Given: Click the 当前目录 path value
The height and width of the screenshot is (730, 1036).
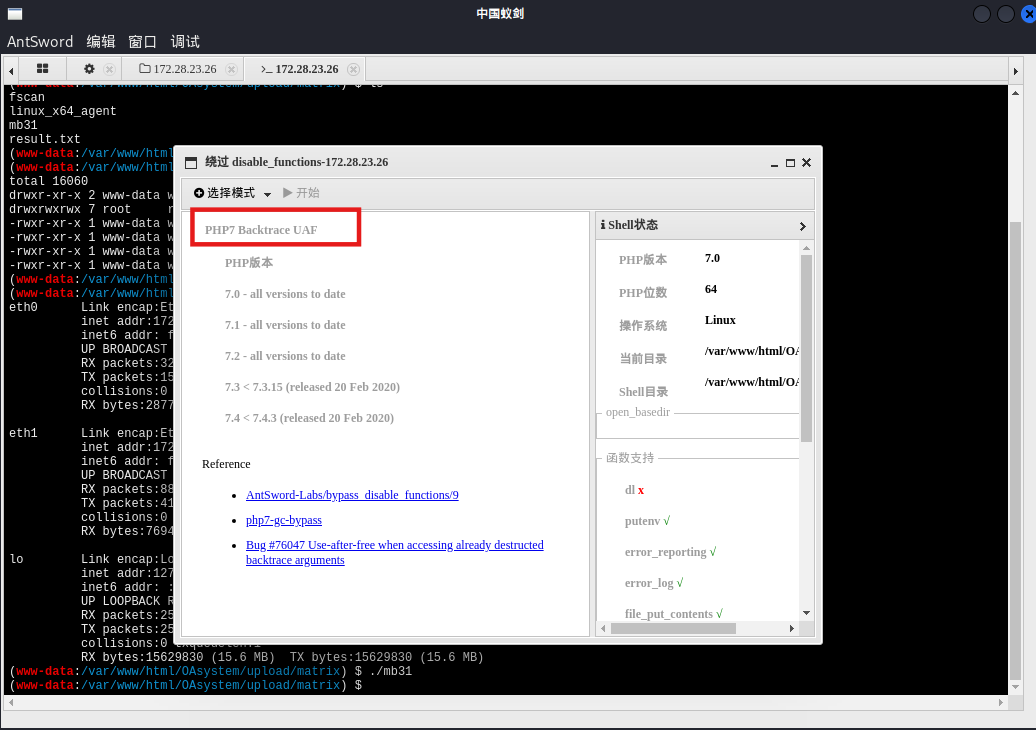Looking at the screenshot, I should (x=751, y=351).
